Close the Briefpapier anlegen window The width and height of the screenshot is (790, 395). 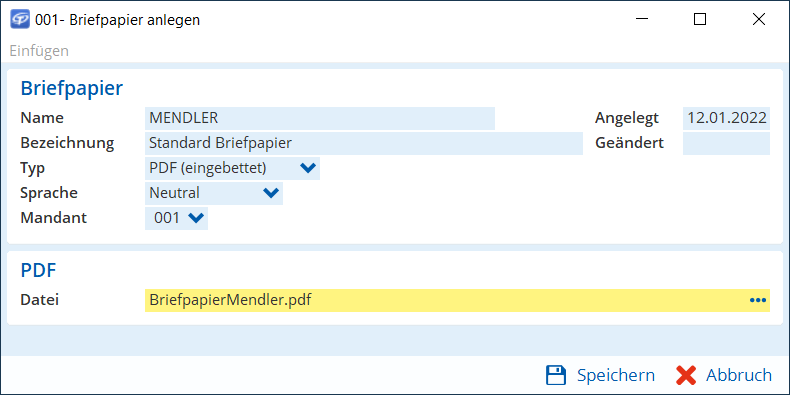pos(759,20)
